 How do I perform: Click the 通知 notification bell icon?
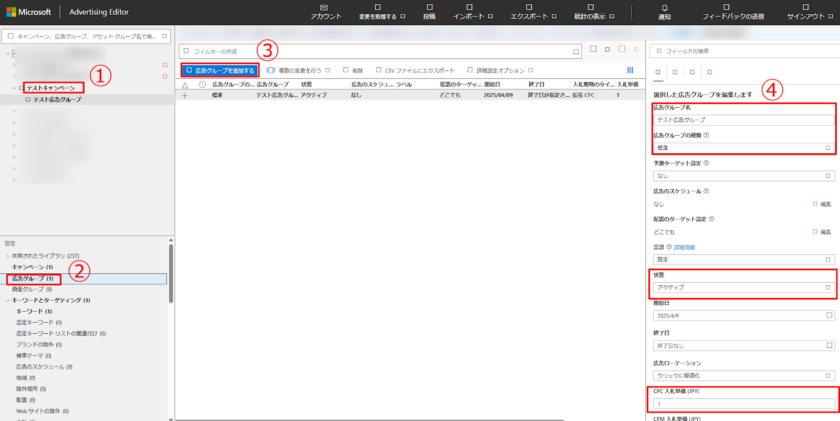point(665,7)
